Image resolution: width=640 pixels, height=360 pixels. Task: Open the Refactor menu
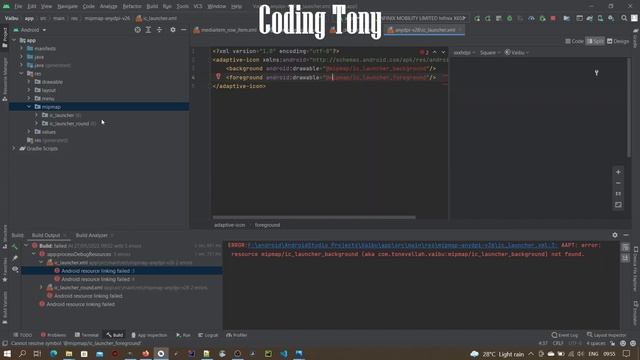coord(132,7)
